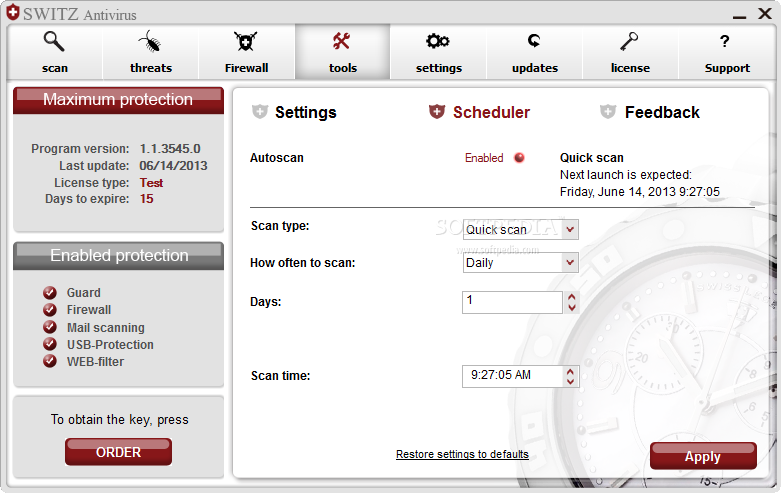This screenshot has height=493, width=781.
Task: Toggle the USB-Protection checkmark
Action: [50, 344]
